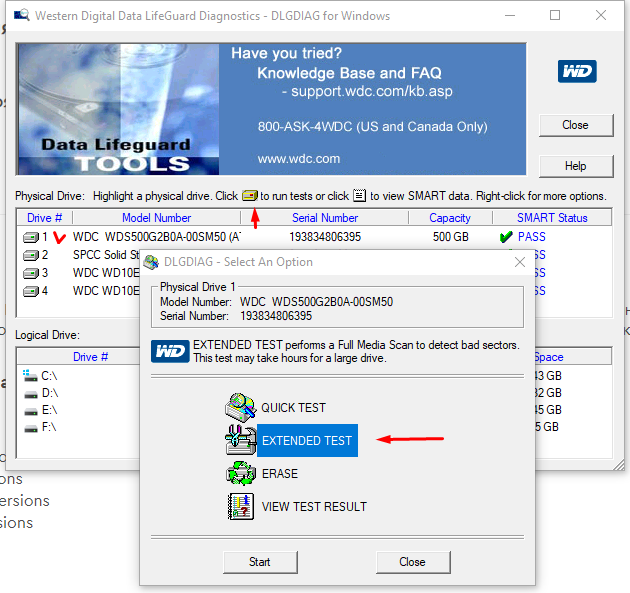Choose the ERASE option label
This screenshot has height=593, width=630.
tap(280, 473)
